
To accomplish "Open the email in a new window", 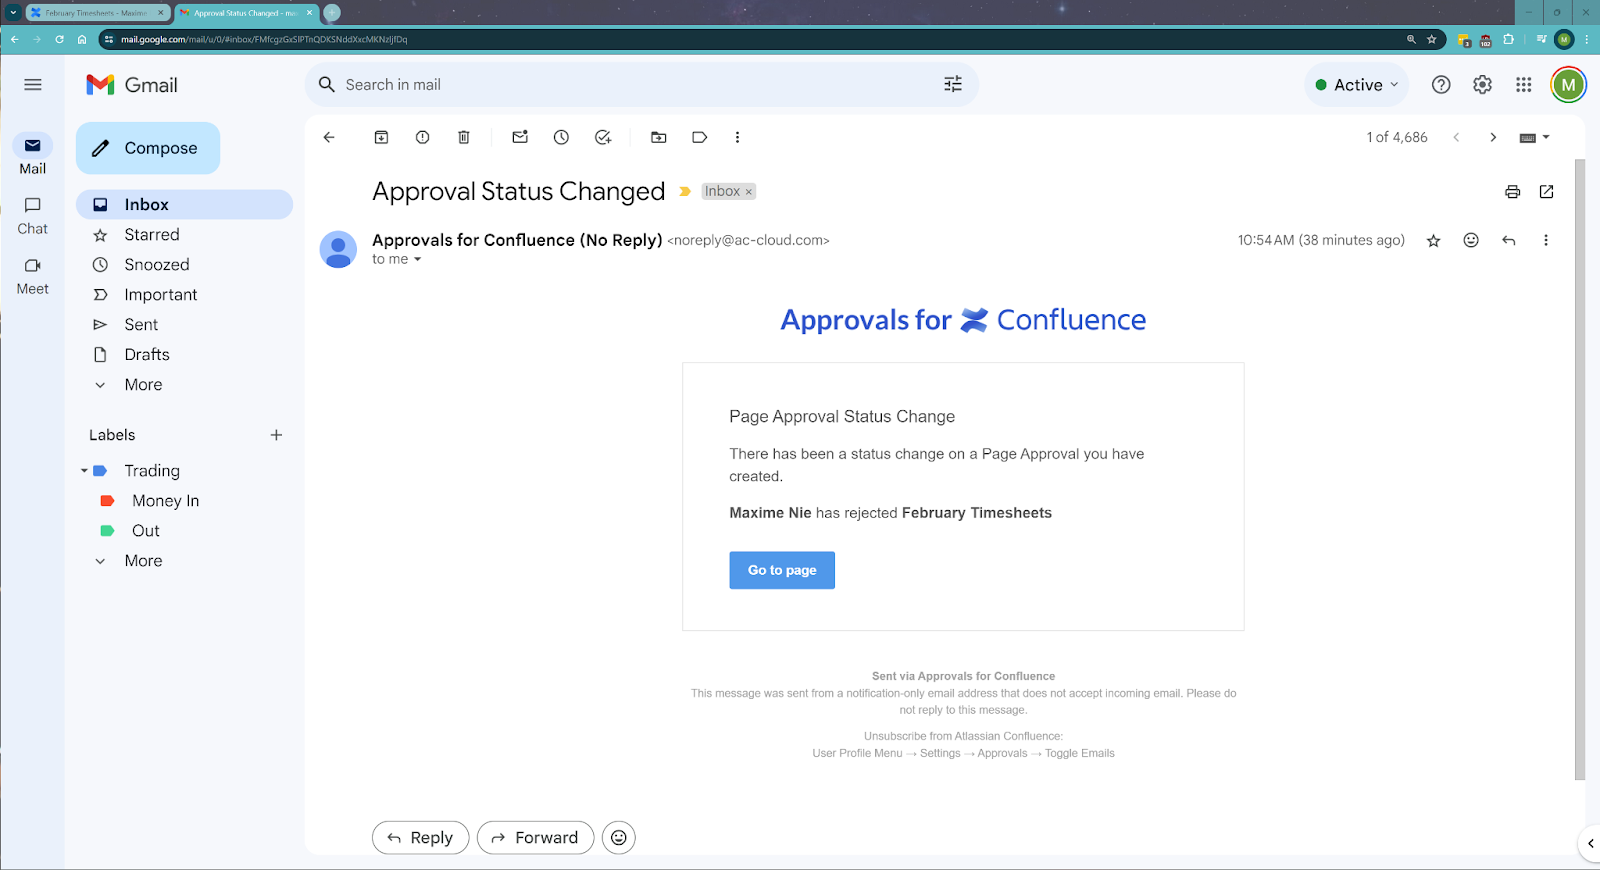I will 1546,192.
